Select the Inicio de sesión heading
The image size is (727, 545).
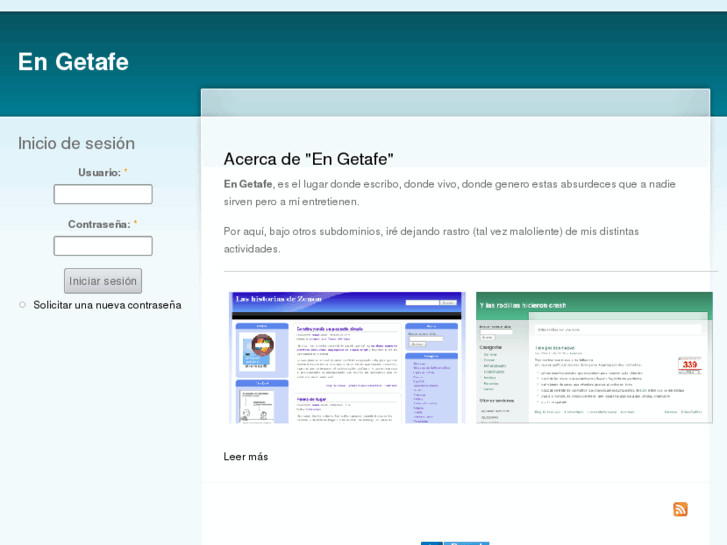pyautogui.click(x=77, y=143)
